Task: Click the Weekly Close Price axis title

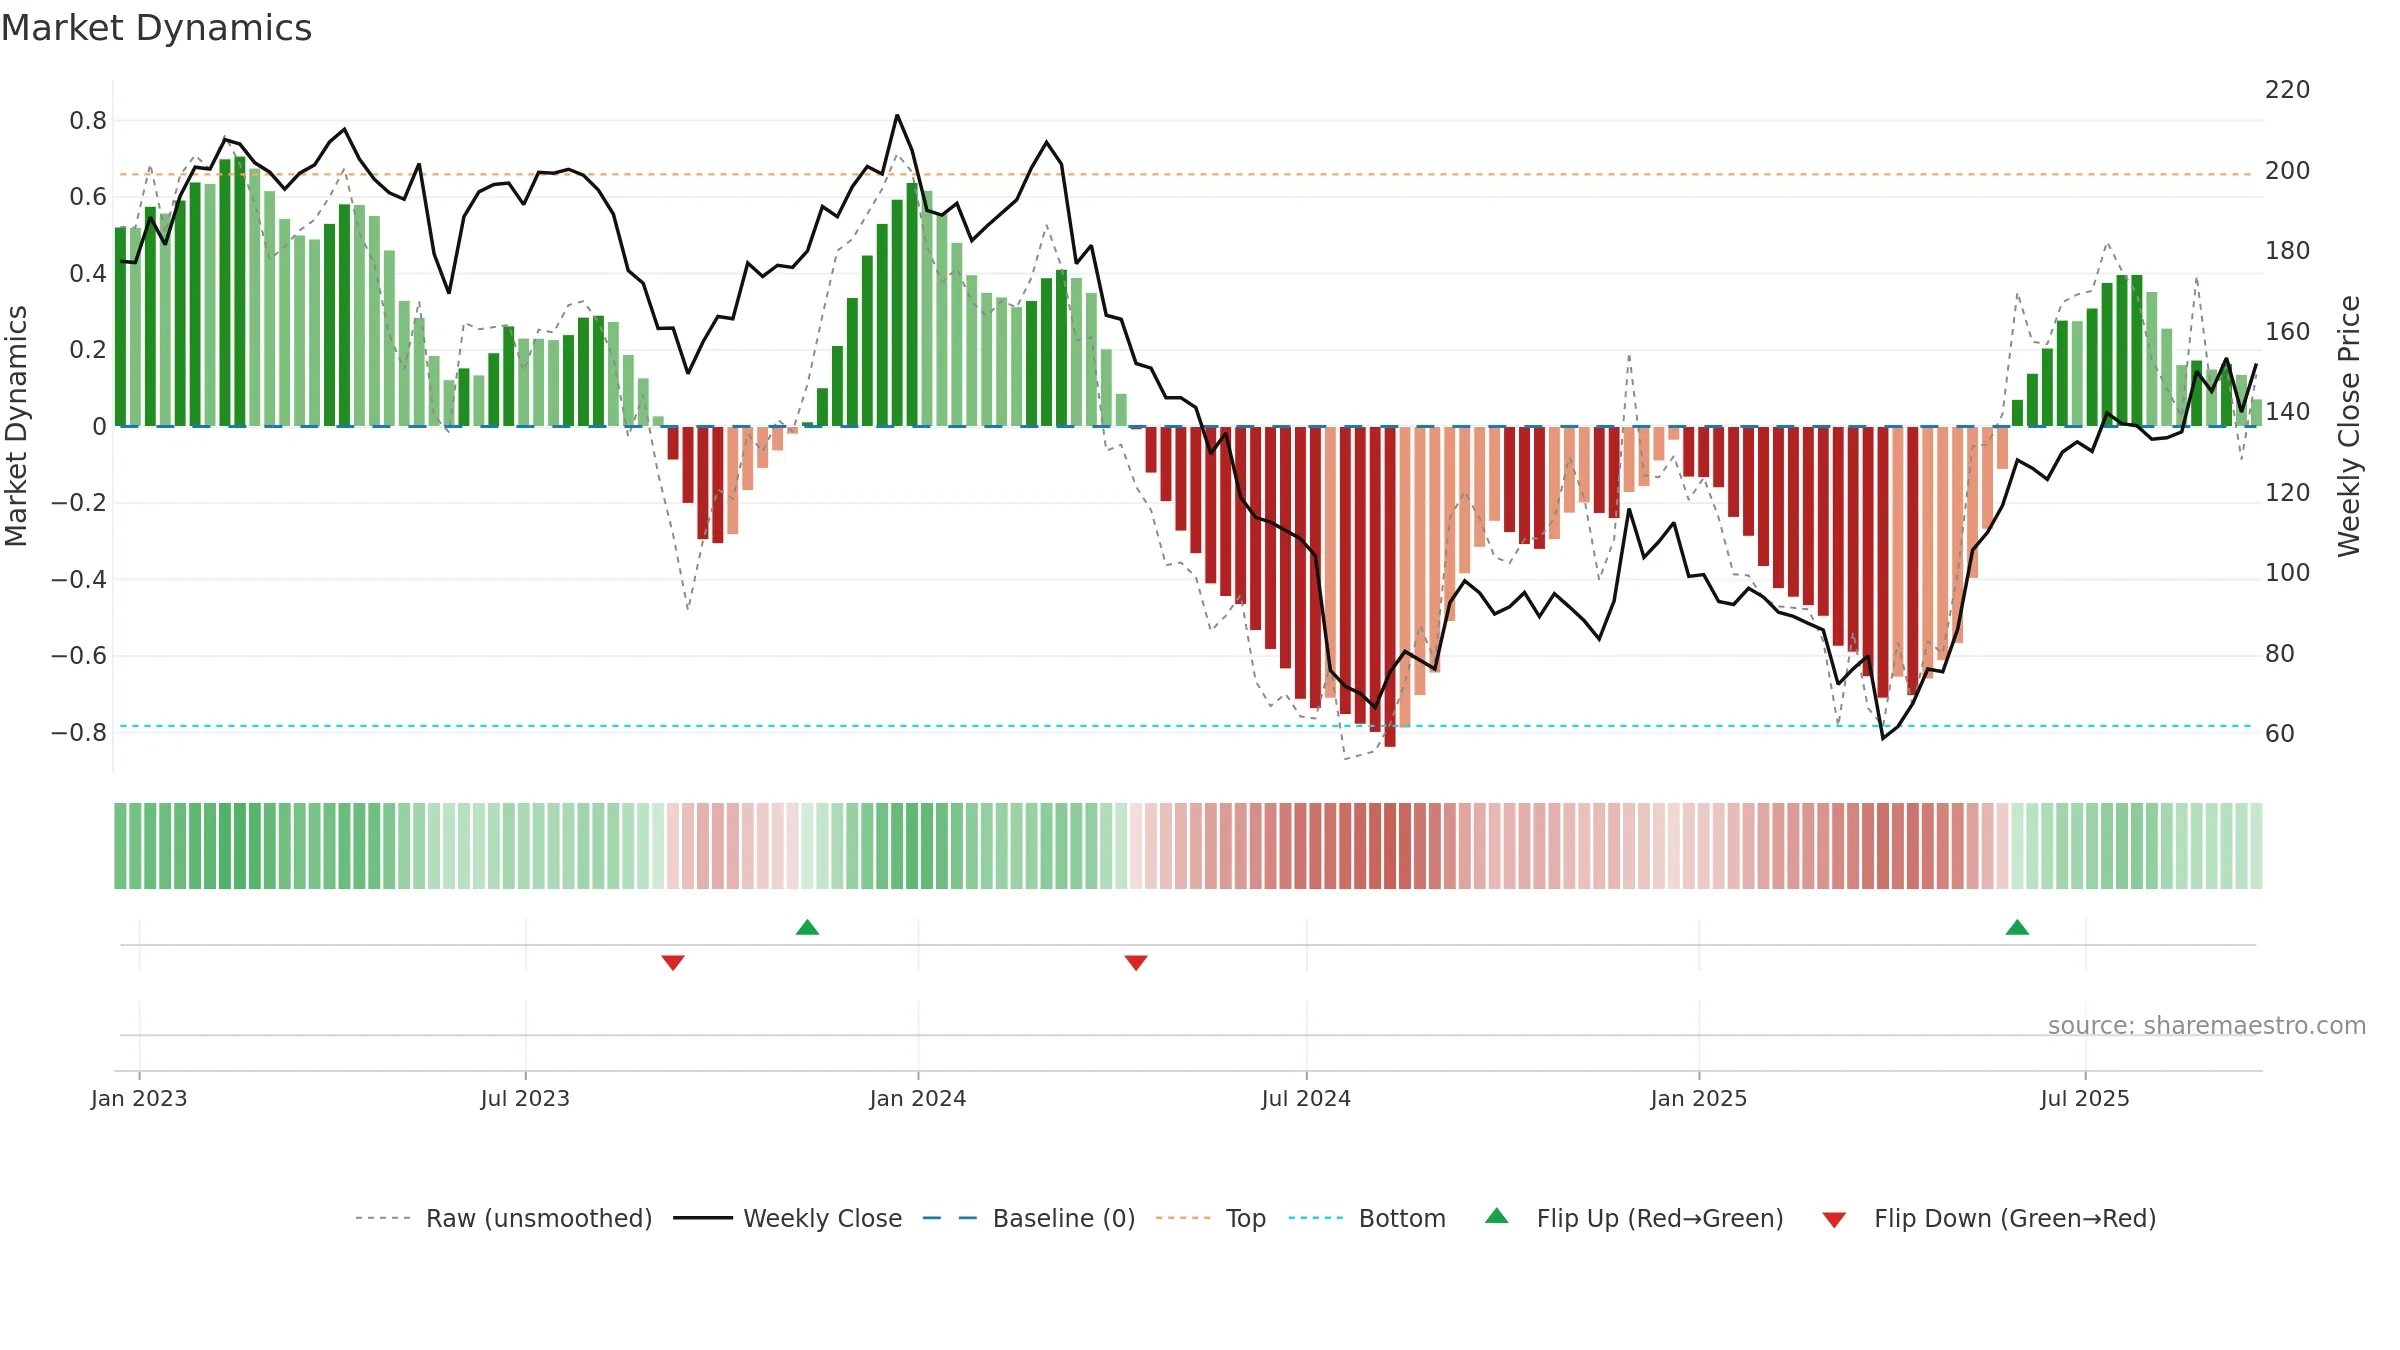Action: click(2349, 426)
